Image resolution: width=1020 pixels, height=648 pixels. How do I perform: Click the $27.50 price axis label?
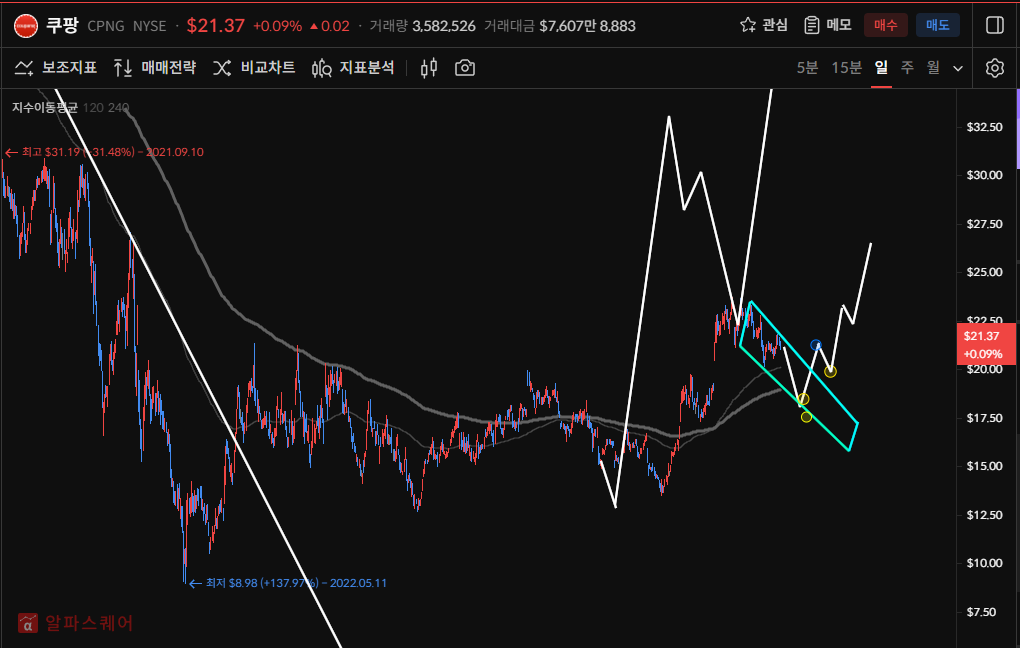tap(984, 224)
